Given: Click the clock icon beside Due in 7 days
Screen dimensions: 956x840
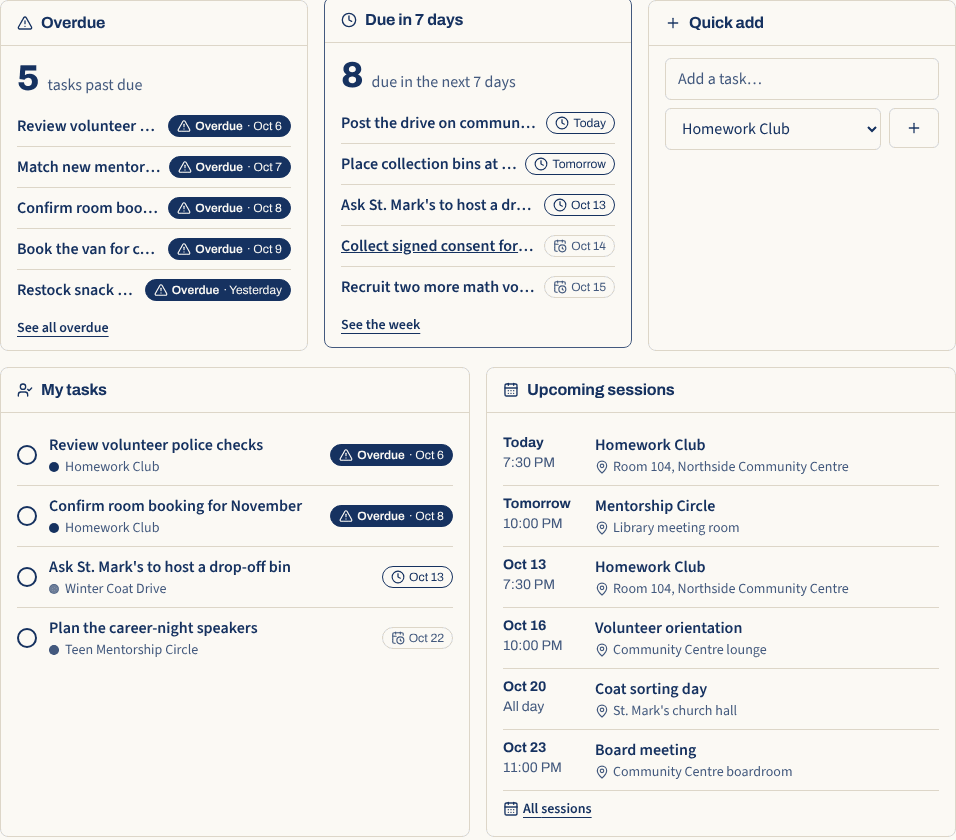Looking at the screenshot, I should 349,20.
